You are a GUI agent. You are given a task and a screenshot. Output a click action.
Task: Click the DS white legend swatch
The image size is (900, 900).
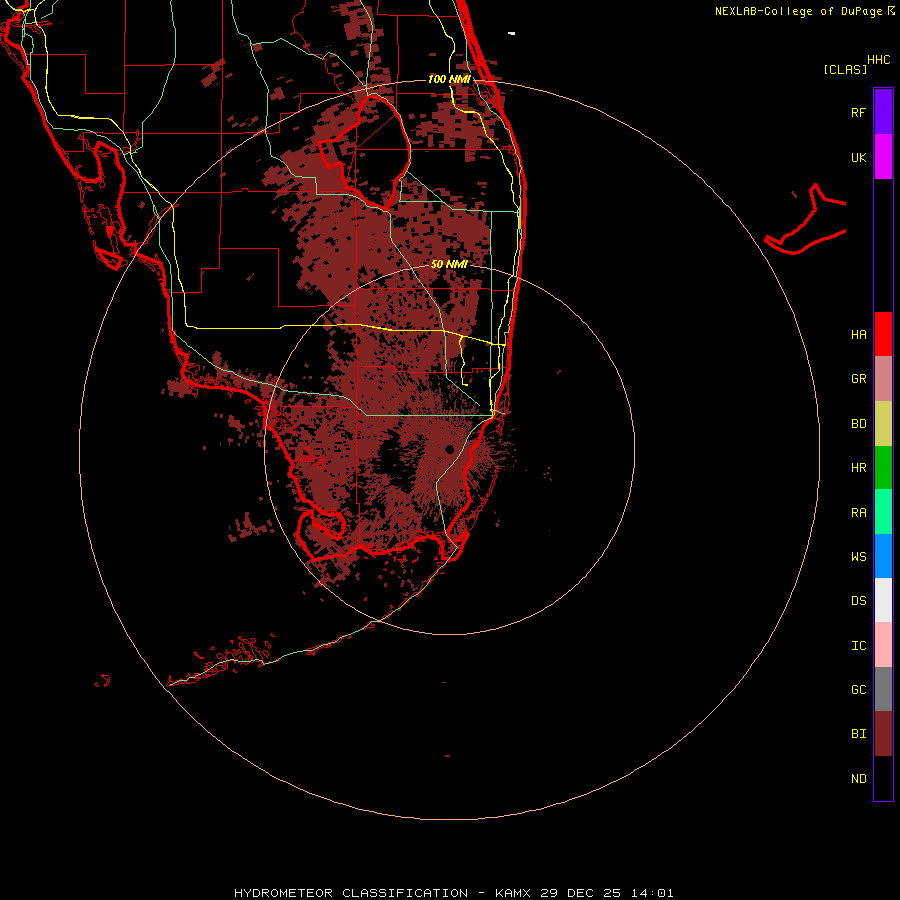coord(883,600)
